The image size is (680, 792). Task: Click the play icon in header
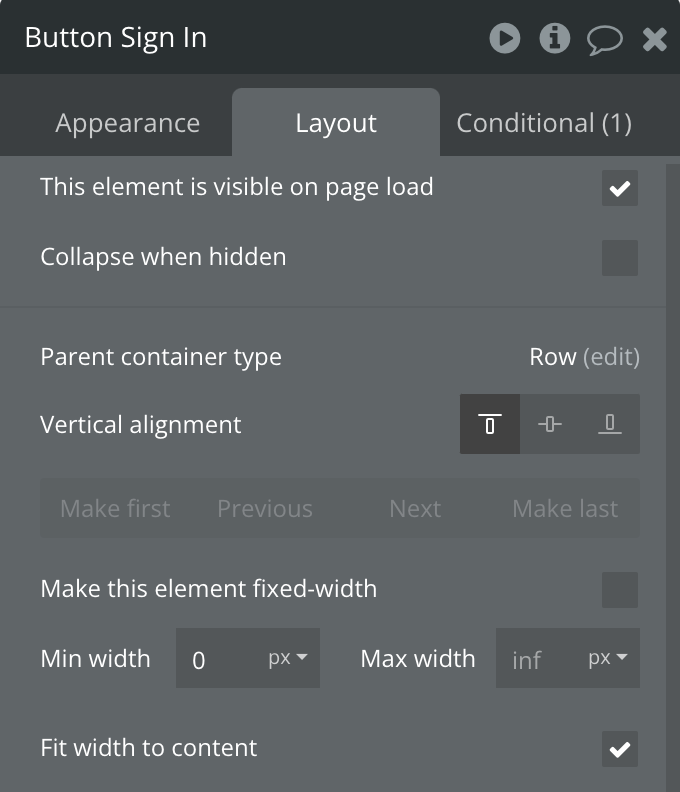tap(505, 38)
